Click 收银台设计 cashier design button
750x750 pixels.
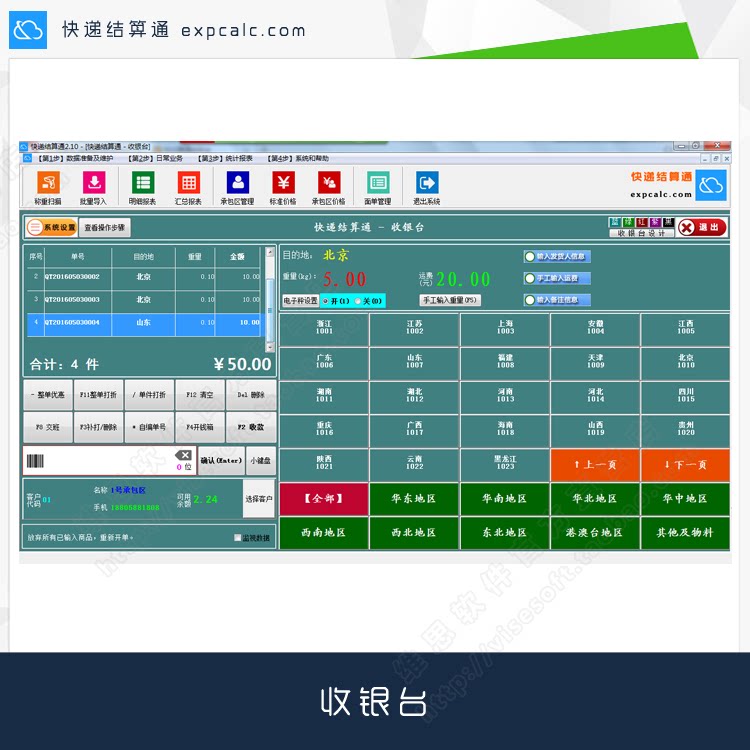[642, 233]
